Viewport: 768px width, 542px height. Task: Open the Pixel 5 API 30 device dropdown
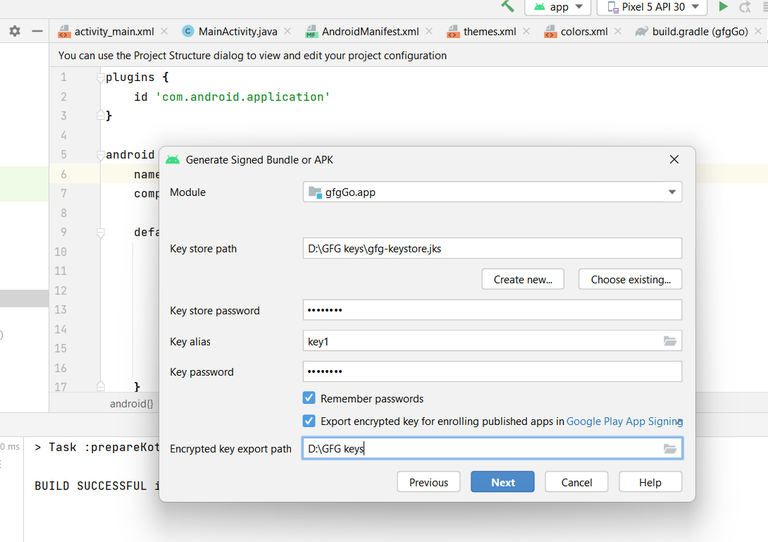click(x=652, y=7)
